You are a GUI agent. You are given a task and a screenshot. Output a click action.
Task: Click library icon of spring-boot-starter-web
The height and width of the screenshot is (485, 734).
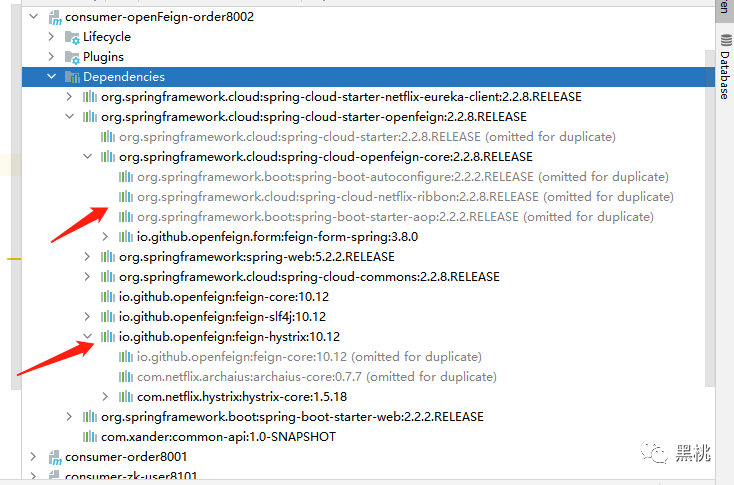(x=90, y=417)
